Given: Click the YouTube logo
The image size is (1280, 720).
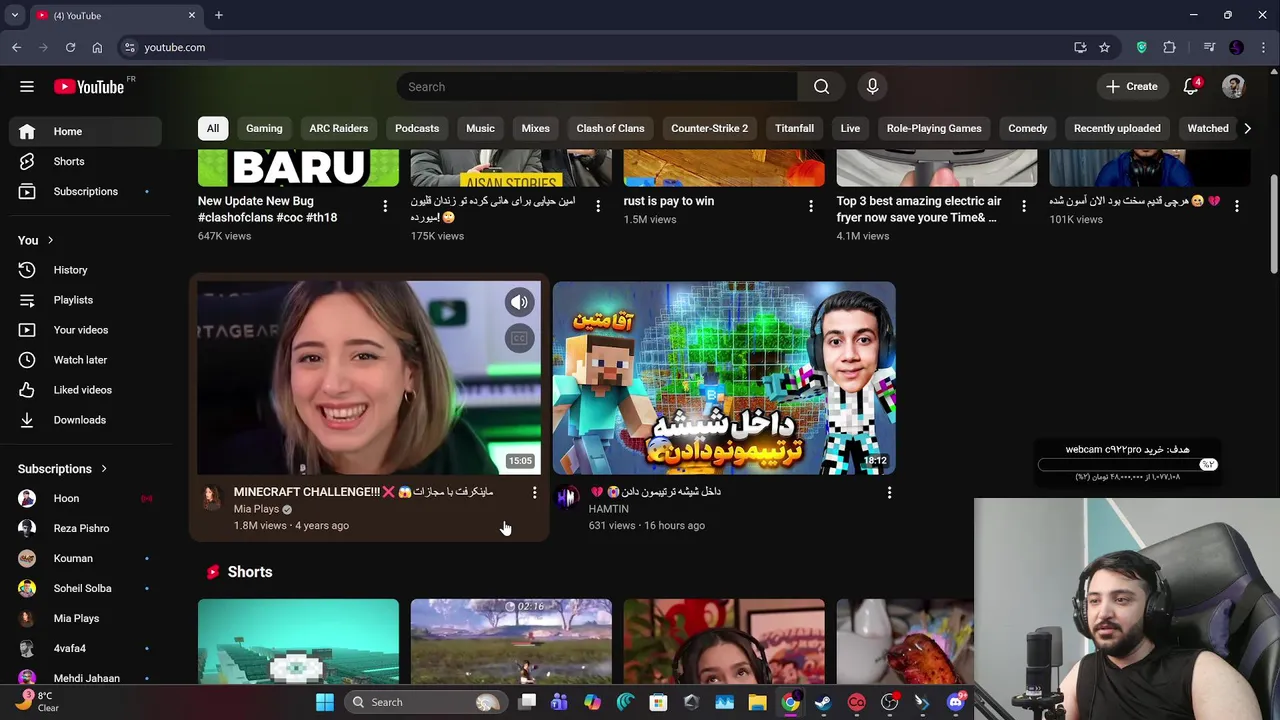Looking at the screenshot, I should pos(90,87).
